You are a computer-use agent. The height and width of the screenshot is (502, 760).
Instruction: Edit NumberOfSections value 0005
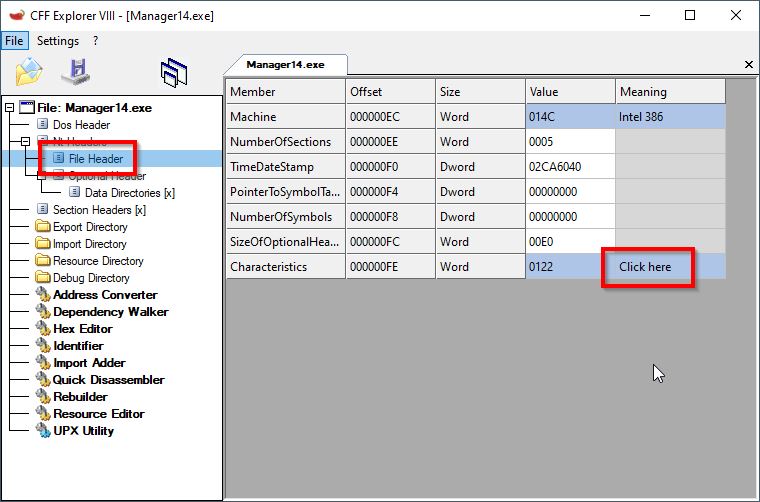pyautogui.click(x=570, y=141)
